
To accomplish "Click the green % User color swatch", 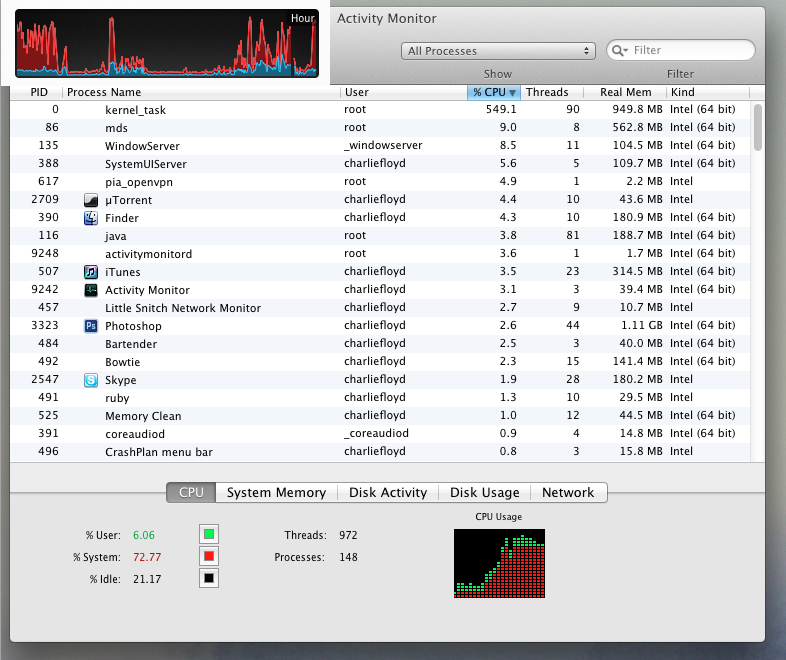I will pos(209,534).
